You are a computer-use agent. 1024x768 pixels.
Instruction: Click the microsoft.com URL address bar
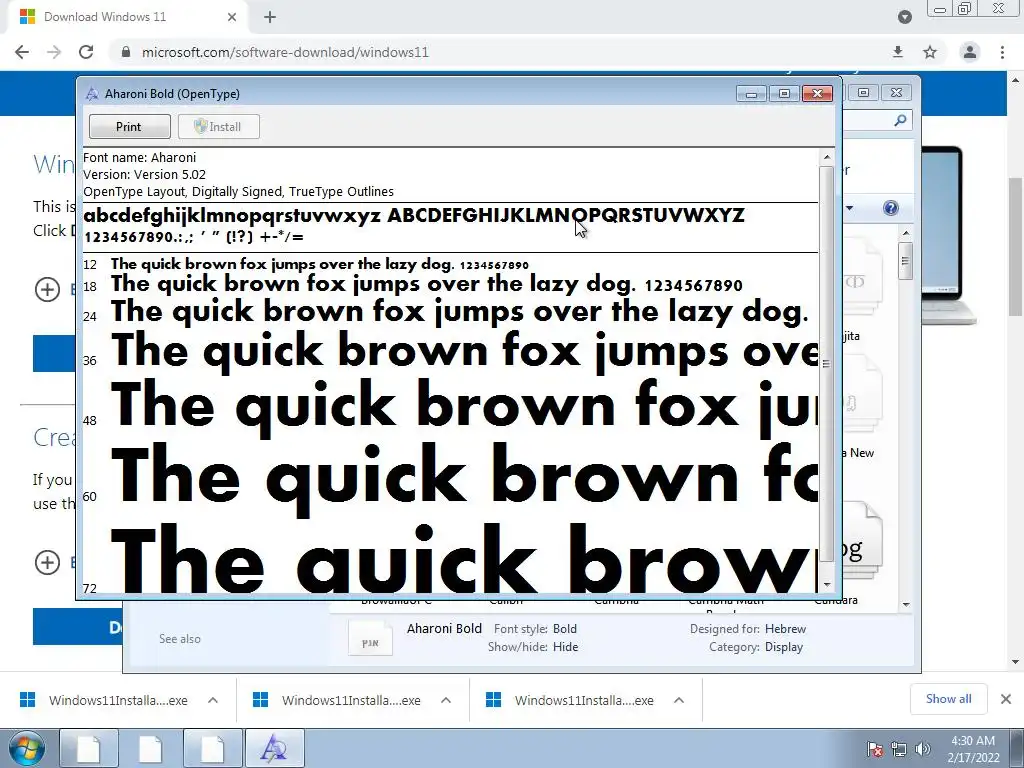[285, 52]
